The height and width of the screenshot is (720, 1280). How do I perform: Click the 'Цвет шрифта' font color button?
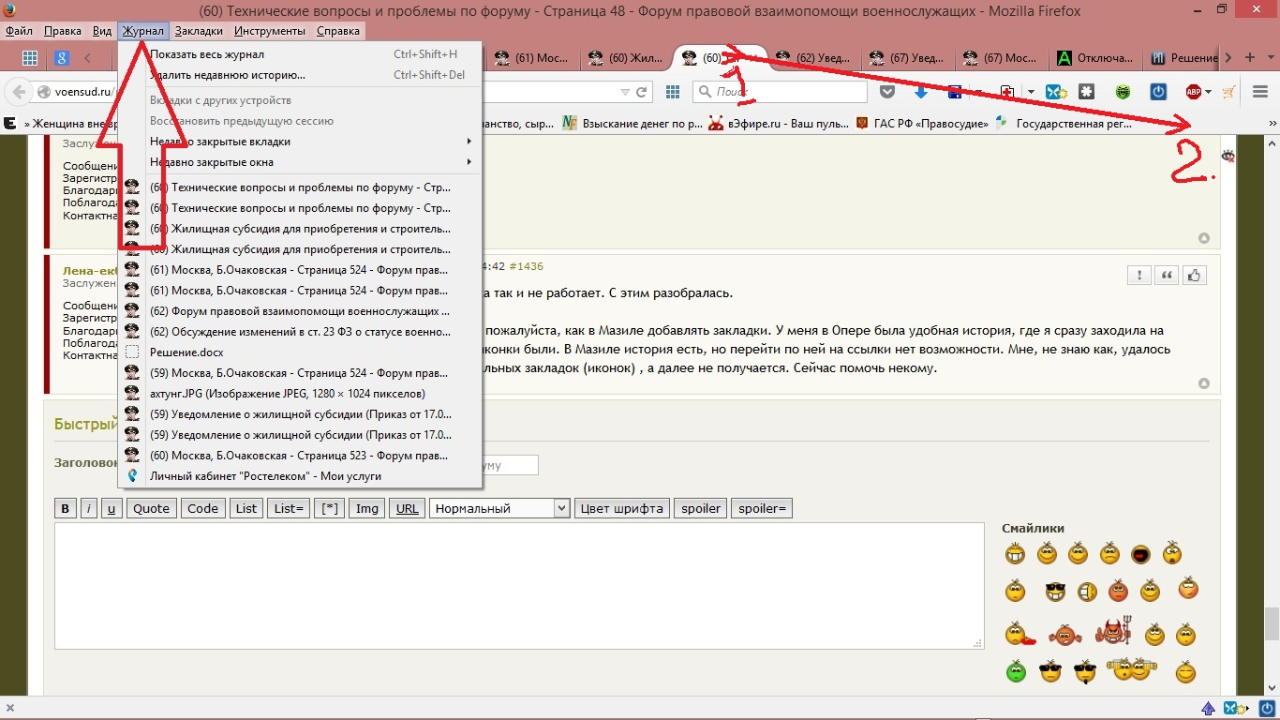tap(622, 508)
